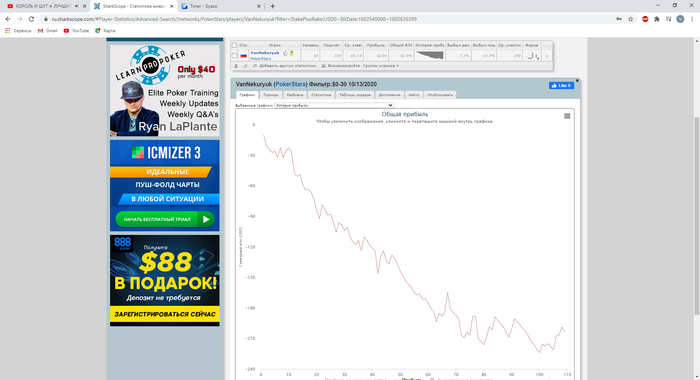The width and height of the screenshot is (700, 380).
Task: Reload the SharkScope page
Action: click(31, 19)
